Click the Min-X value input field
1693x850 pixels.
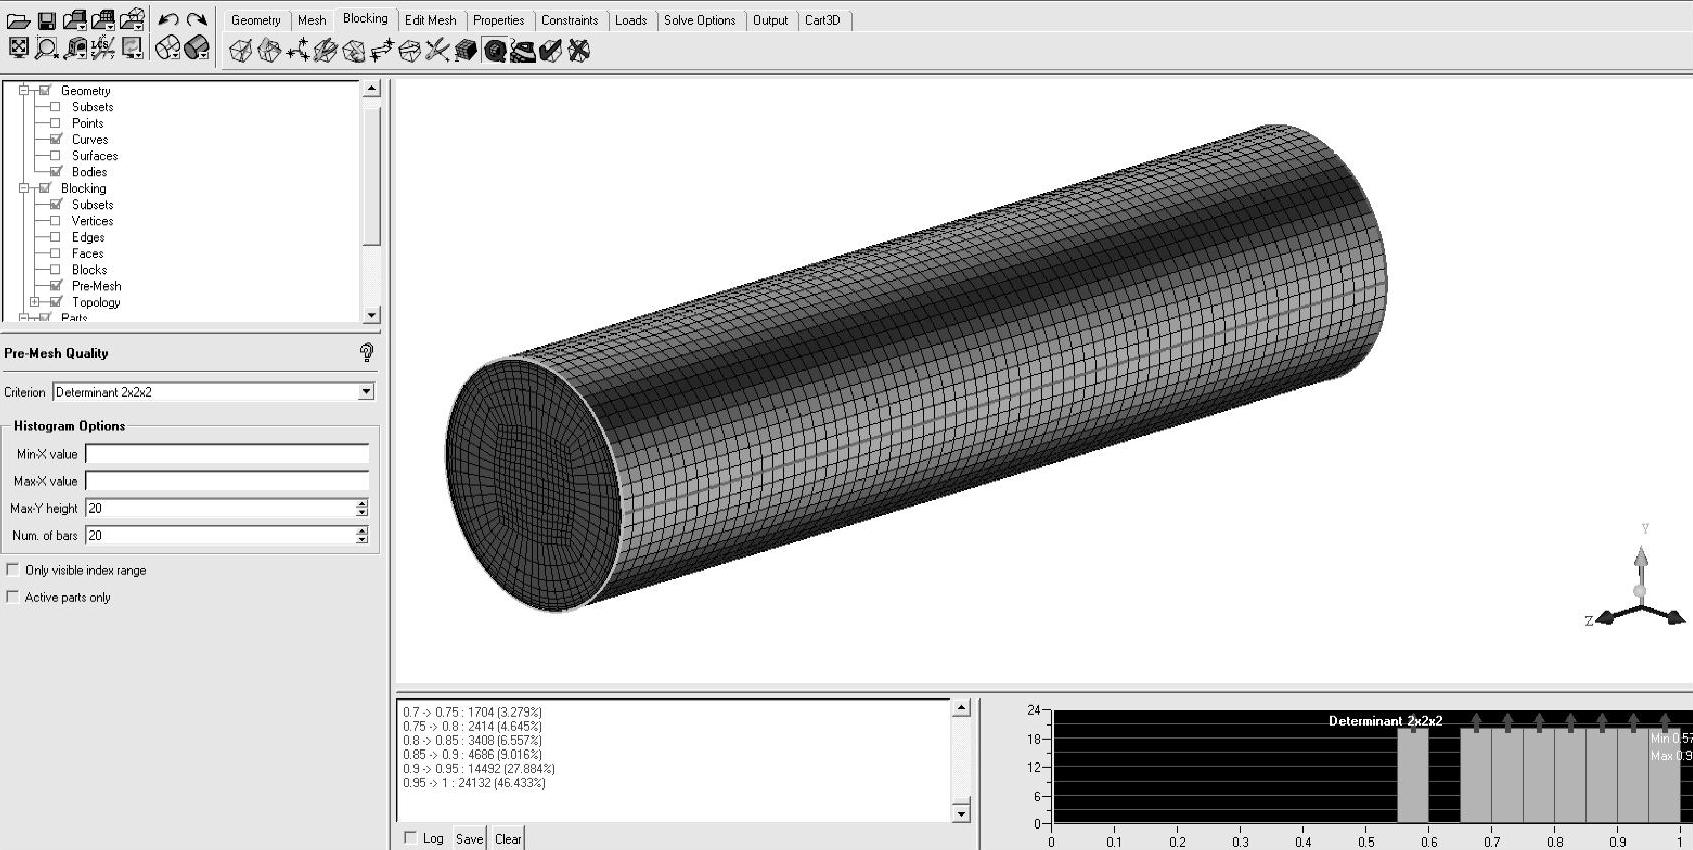tap(227, 454)
